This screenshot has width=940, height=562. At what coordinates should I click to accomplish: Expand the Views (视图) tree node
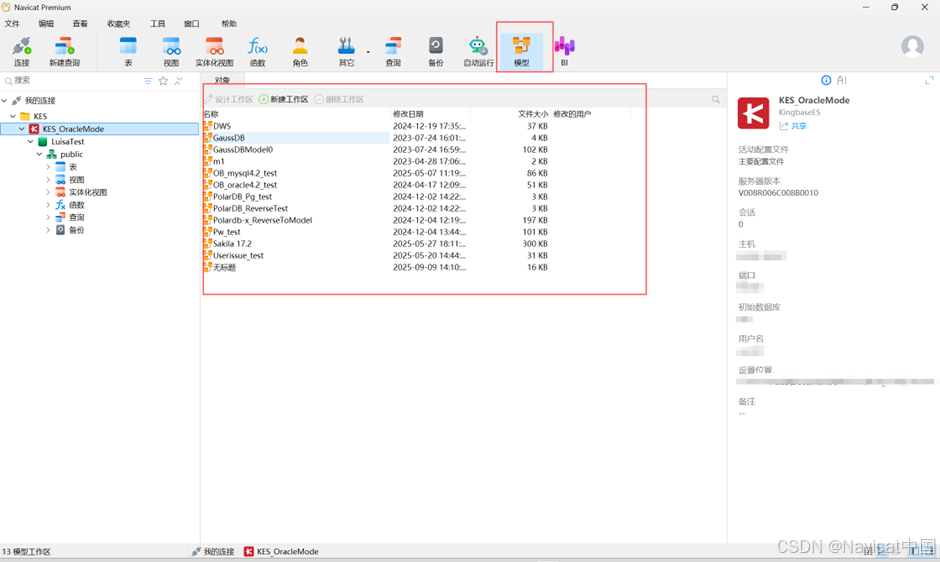click(48, 180)
